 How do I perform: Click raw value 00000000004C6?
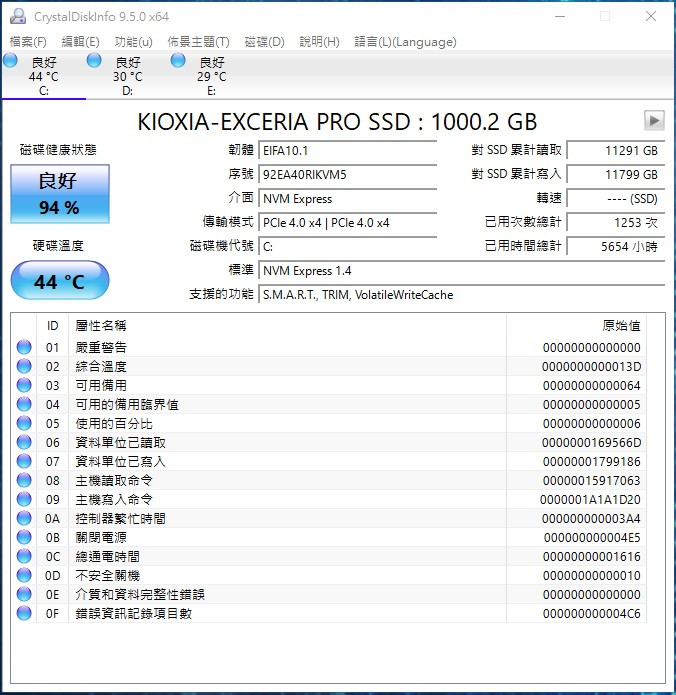tap(591, 613)
